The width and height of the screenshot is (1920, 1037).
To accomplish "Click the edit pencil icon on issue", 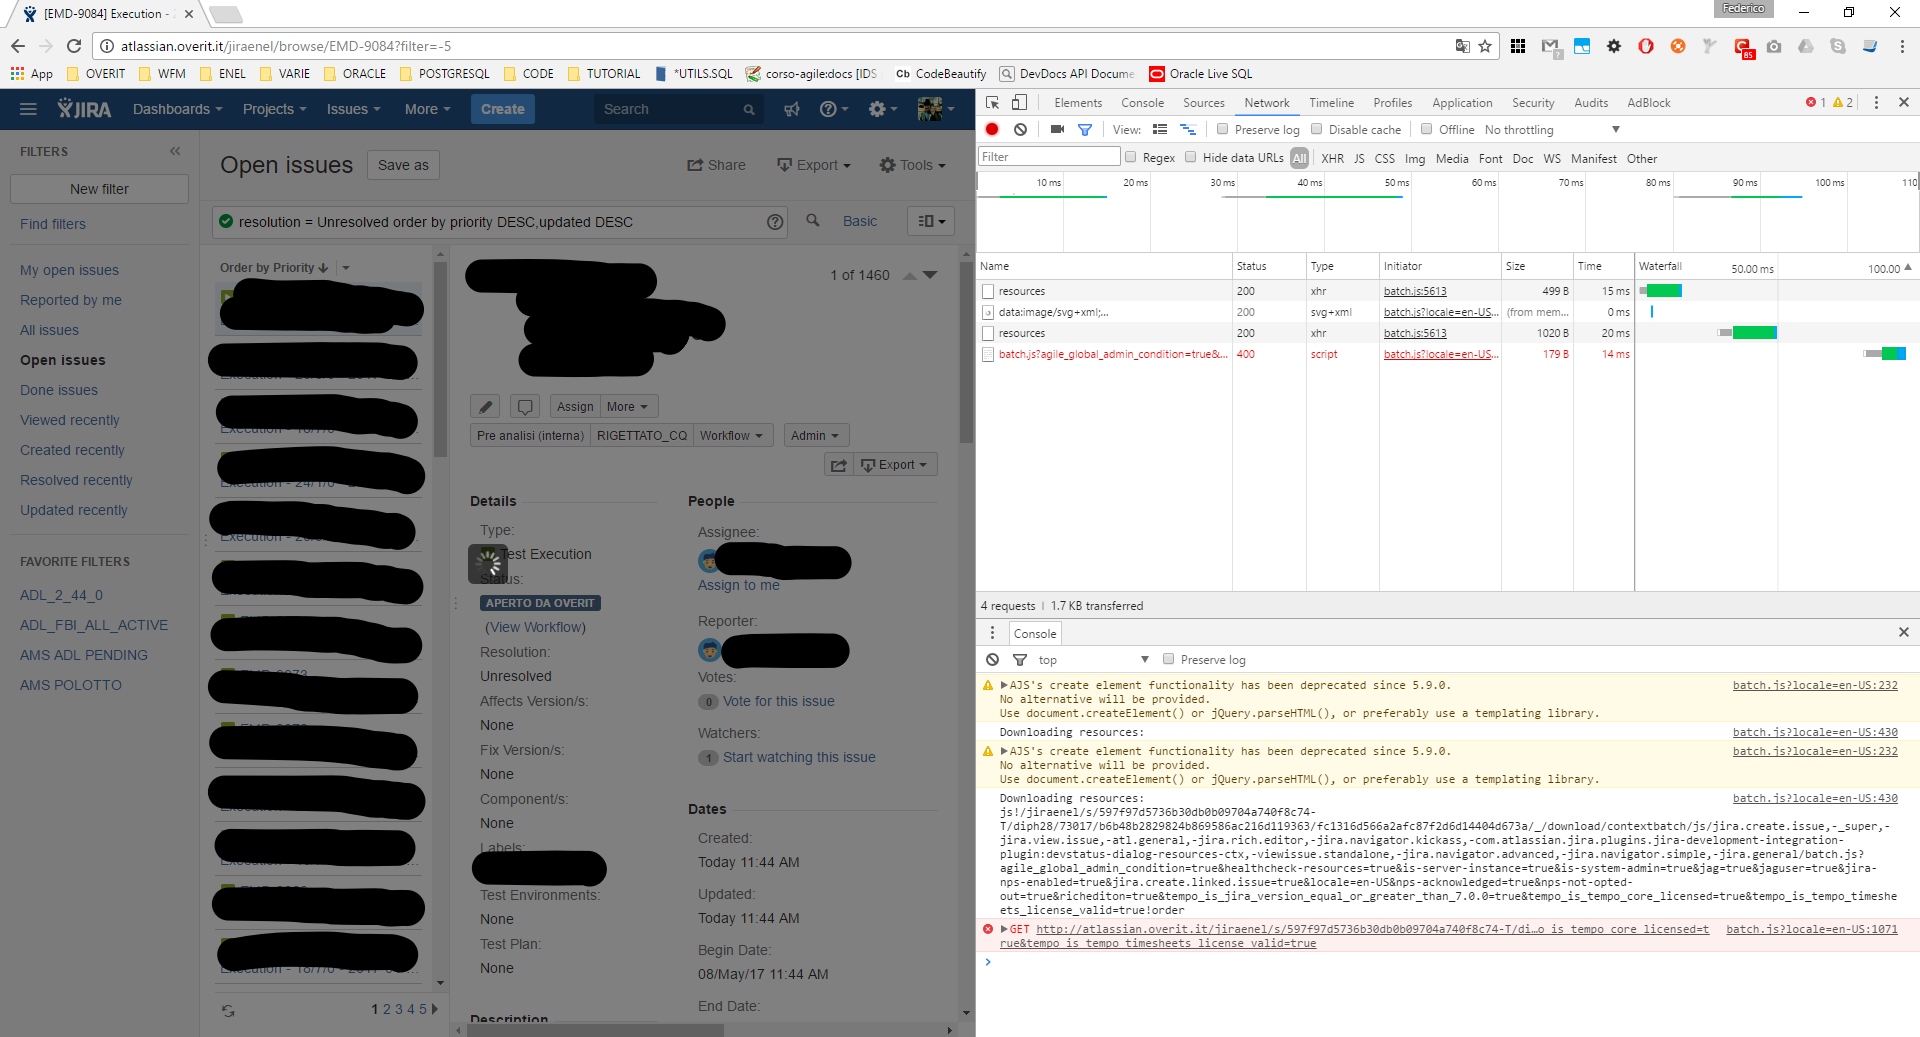I will [x=485, y=406].
